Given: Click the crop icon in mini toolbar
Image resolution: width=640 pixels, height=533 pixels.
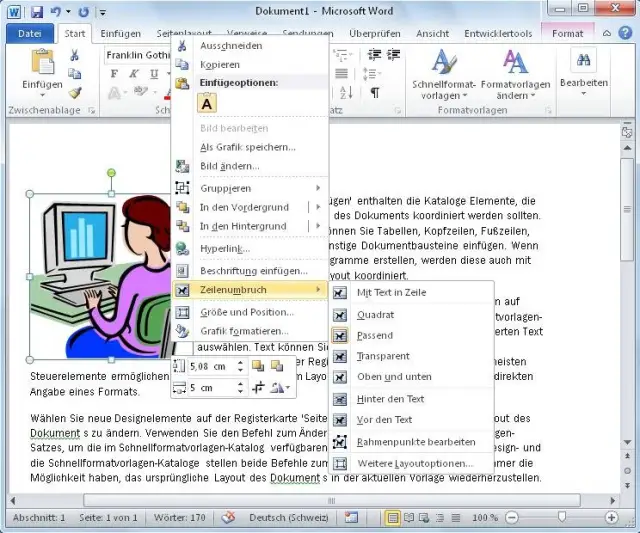Looking at the screenshot, I should [258, 388].
